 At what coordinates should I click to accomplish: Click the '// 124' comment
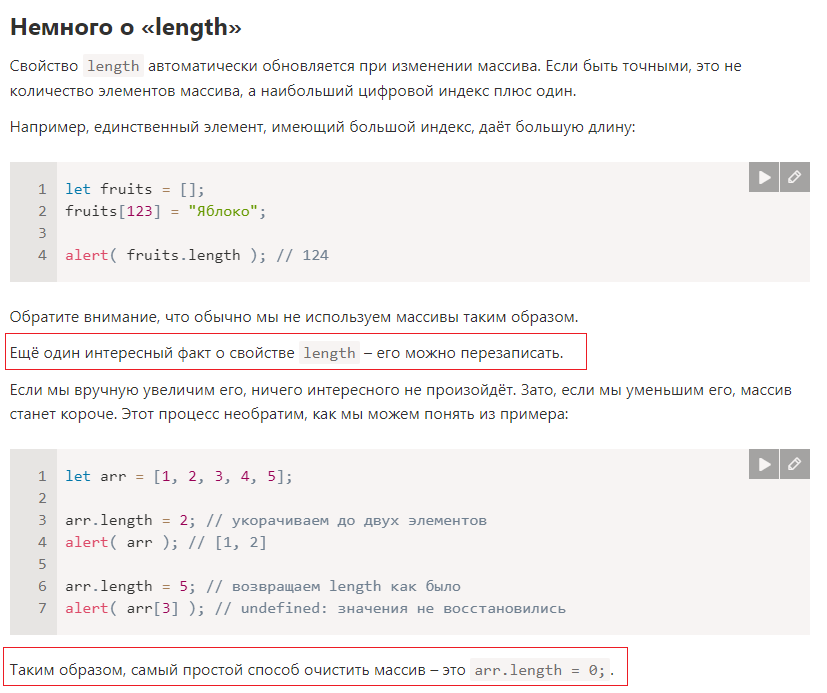coord(302,255)
